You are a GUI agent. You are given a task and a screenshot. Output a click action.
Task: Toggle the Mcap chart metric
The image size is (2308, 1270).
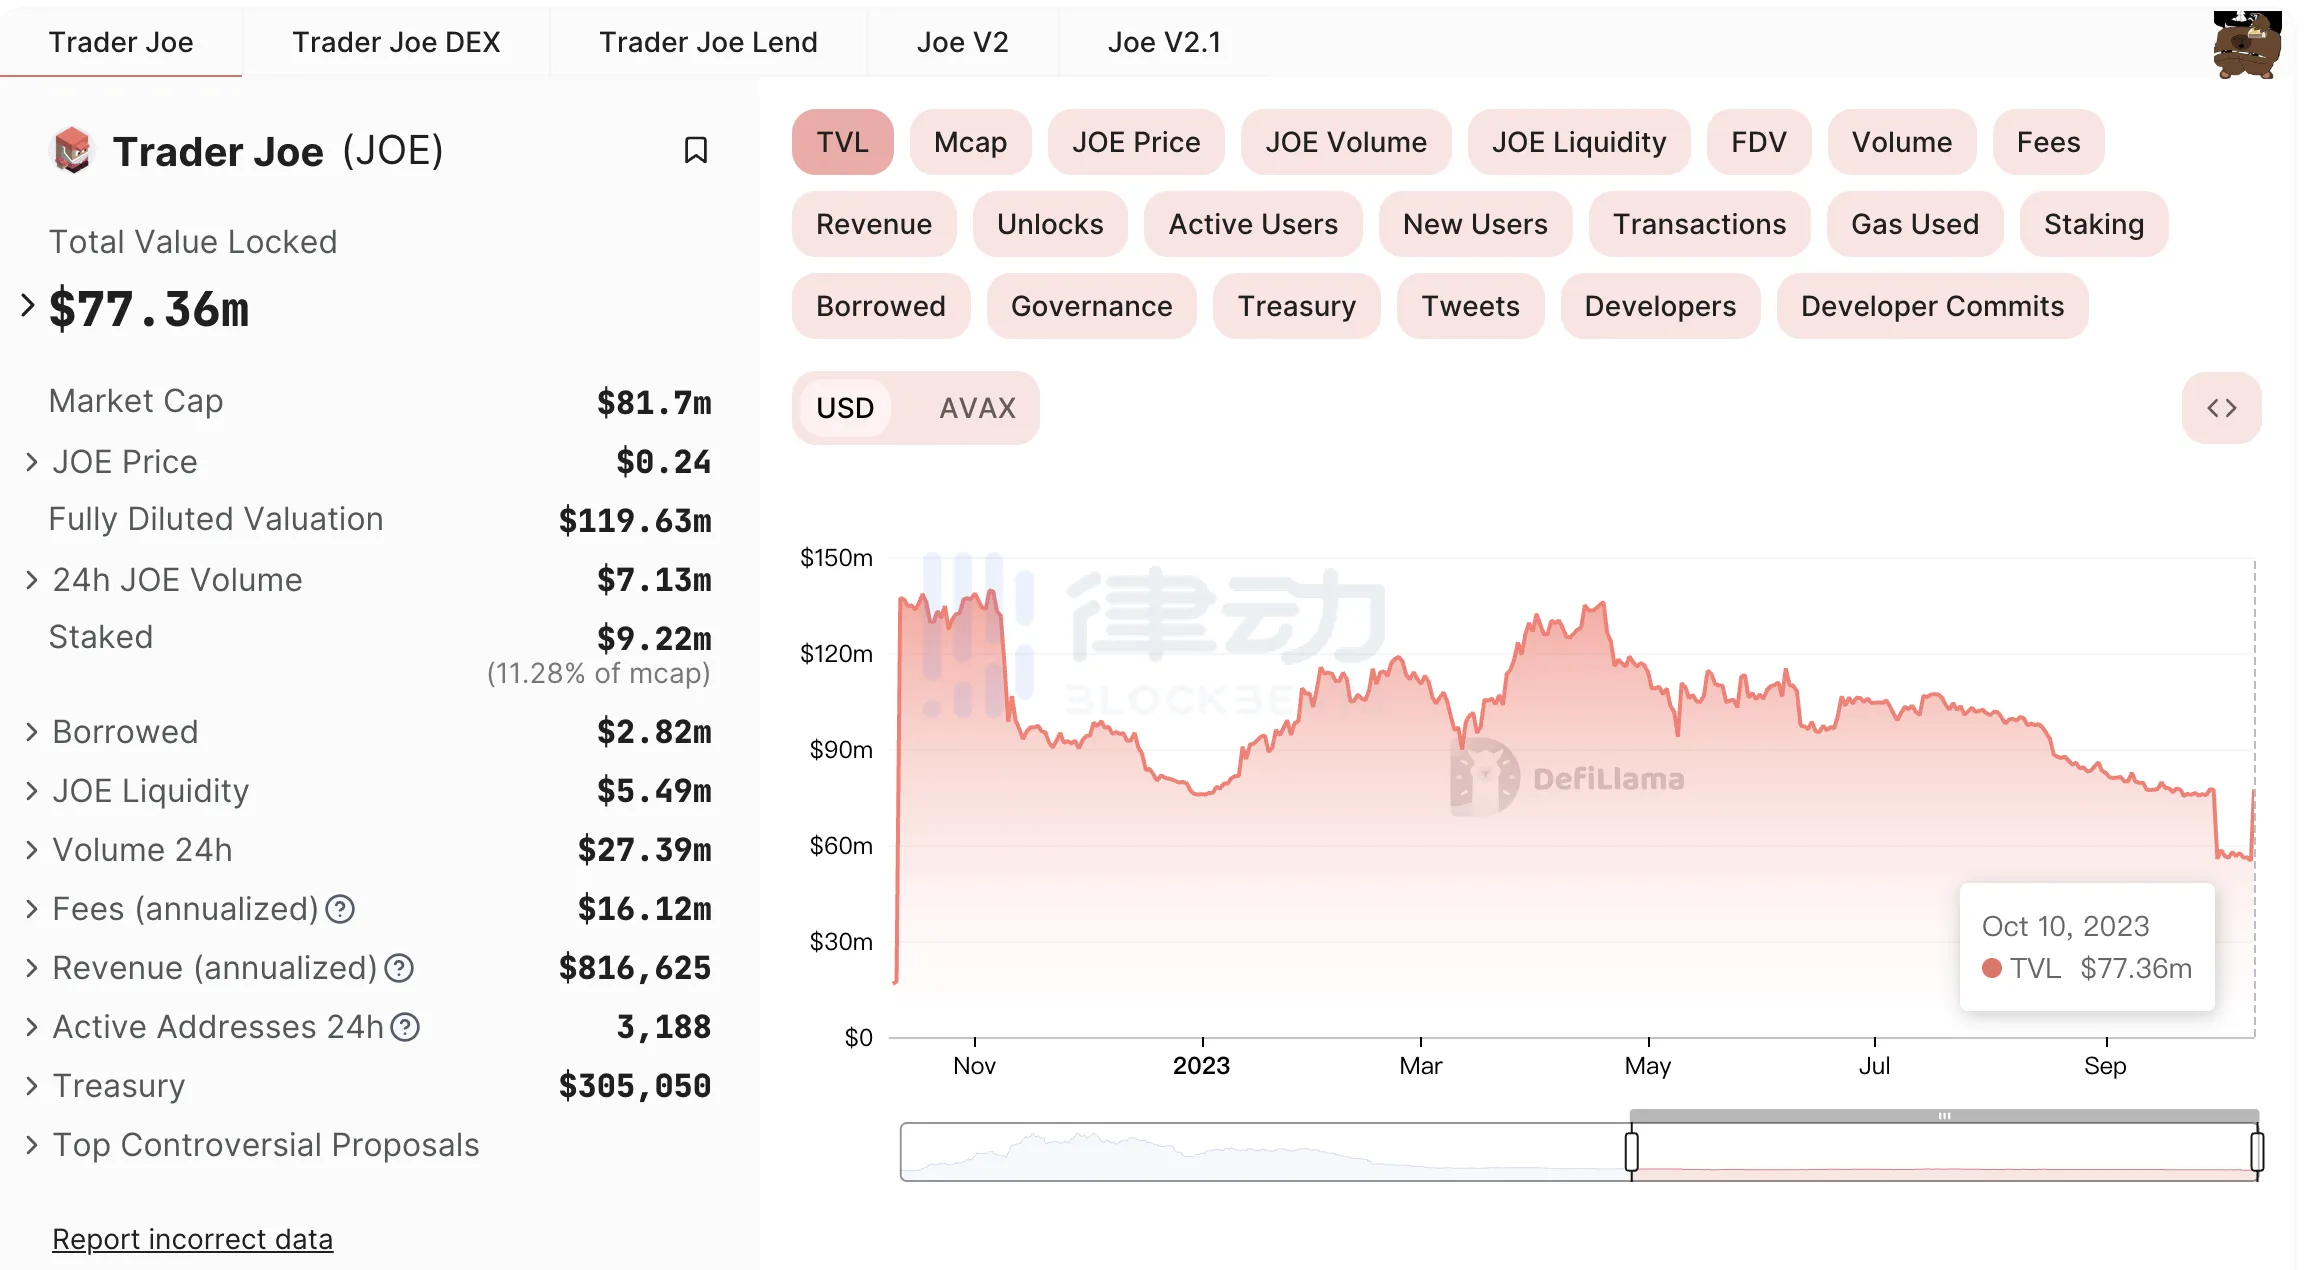pyautogui.click(x=970, y=142)
